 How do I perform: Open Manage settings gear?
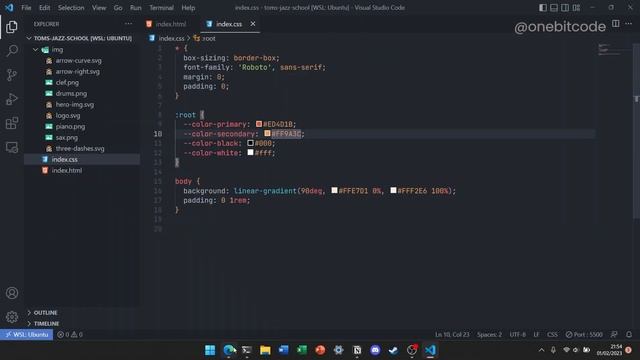click(x=12, y=317)
